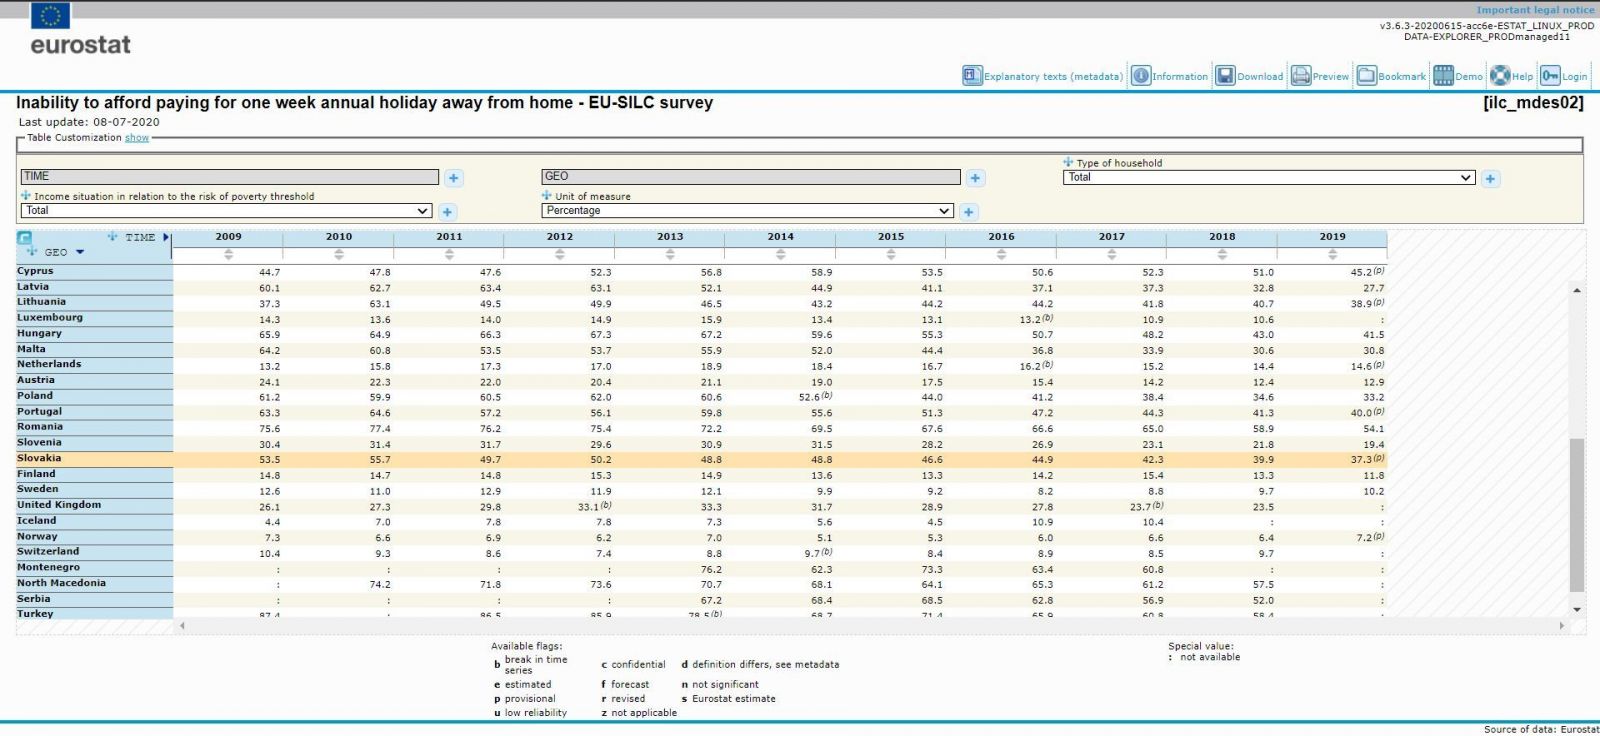Select the United Kingdom row header
Image resolution: width=1600 pixels, height=736 pixels.
[95, 505]
